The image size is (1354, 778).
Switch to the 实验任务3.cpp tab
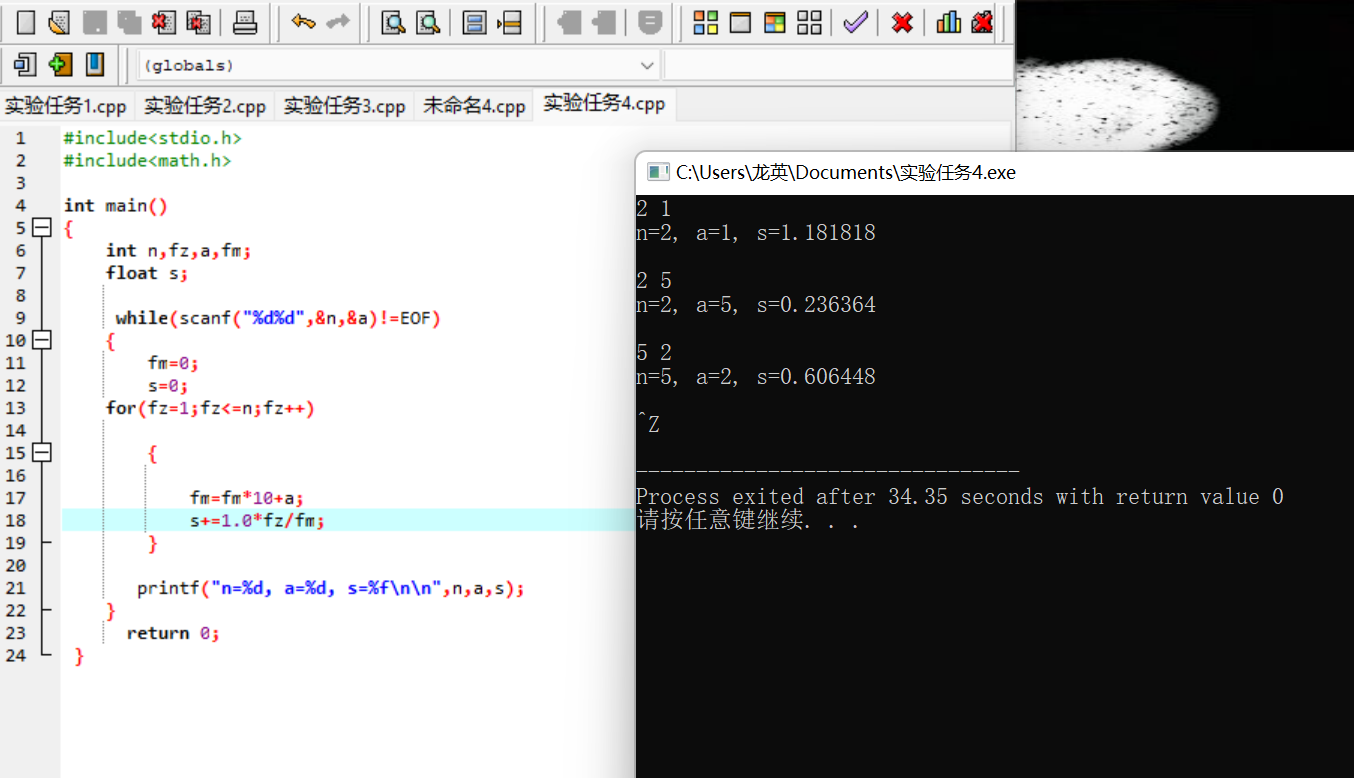click(x=345, y=106)
